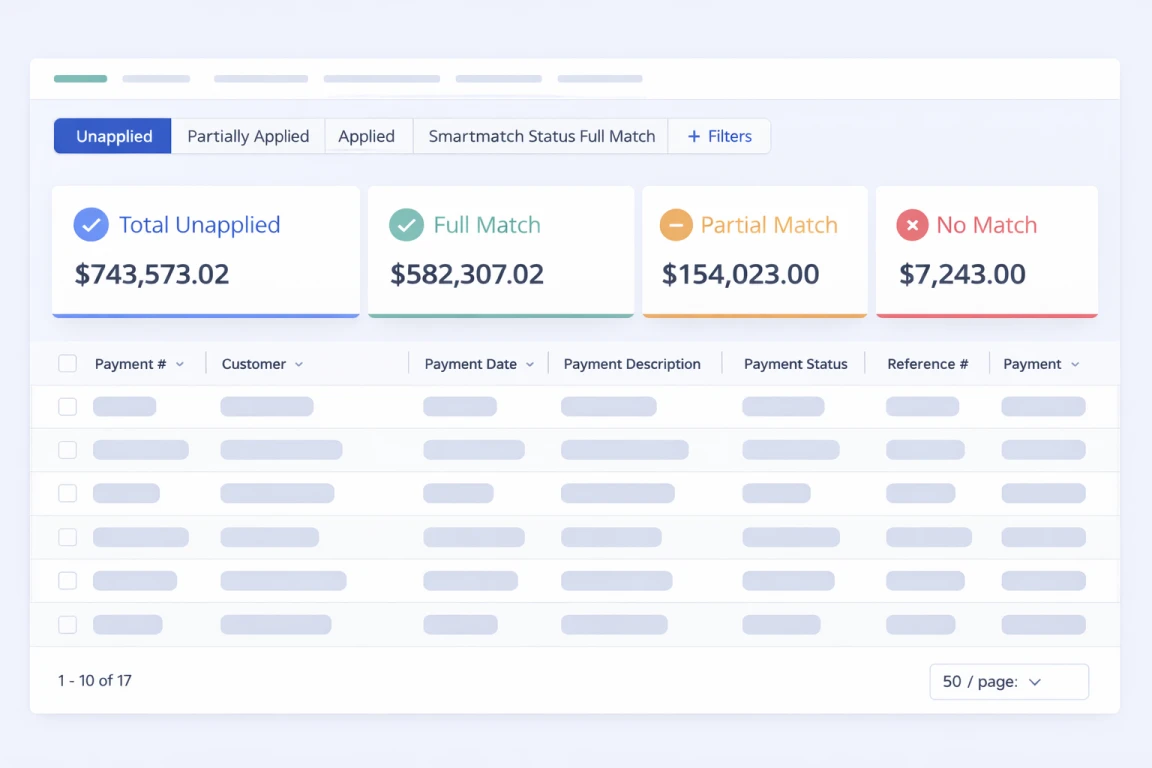Click the Smartmatch Status Full Match filter
This screenshot has width=1152, height=768.
tap(541, 137)
